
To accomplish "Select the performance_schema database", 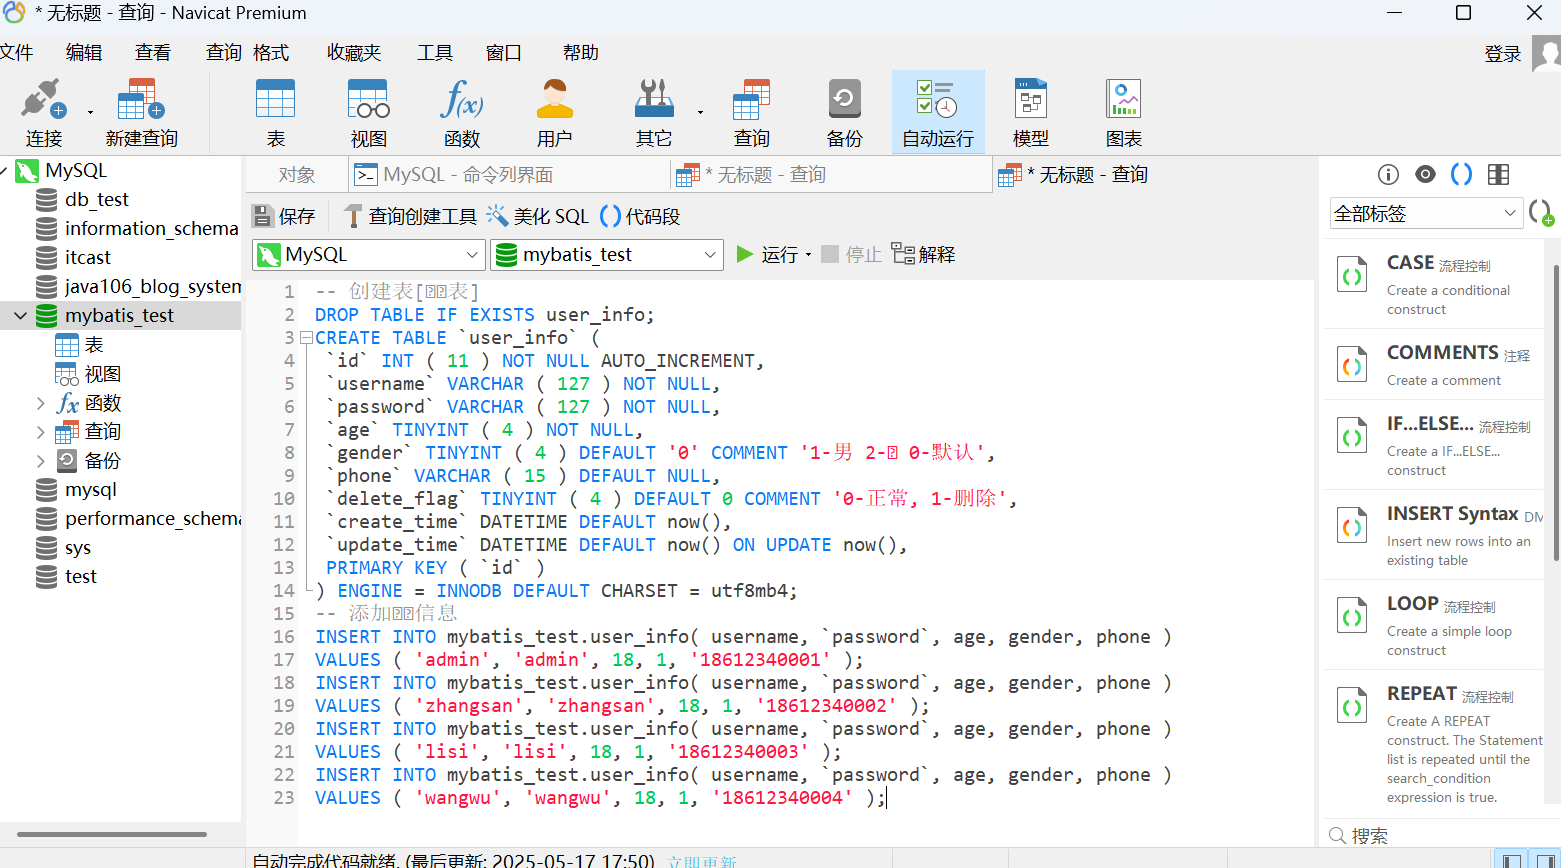I will pyautogui.click(x=153, y=519).
